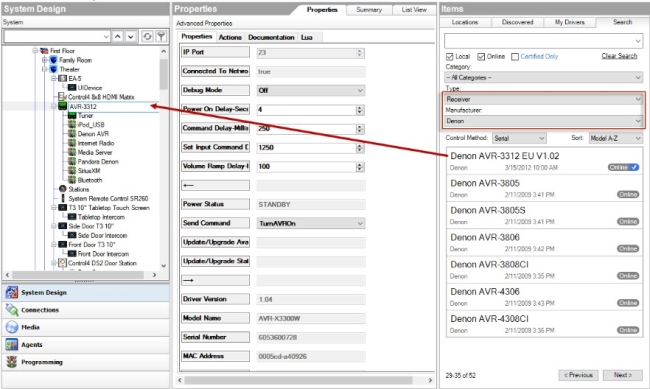This screenshot has height=389, width=650.
Task: Select the Denon AVR-4306 driver entry
Action: coord(544,297)
